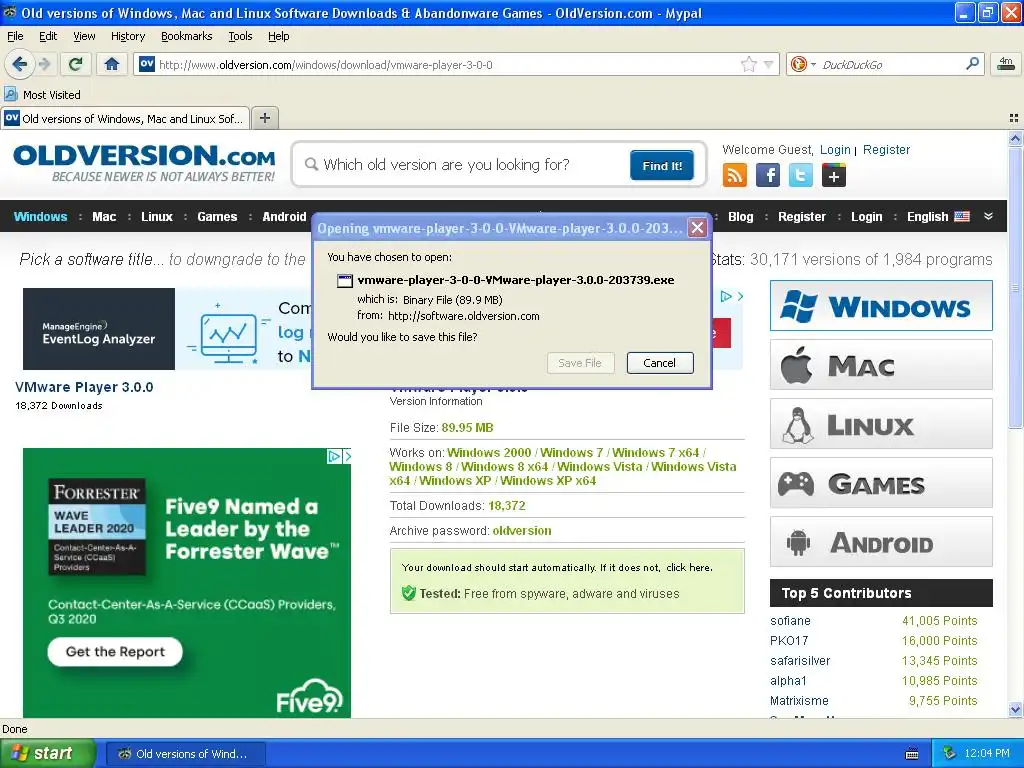Select Windows in the site nav bar

pyautogui.click(x=40, y=216)
